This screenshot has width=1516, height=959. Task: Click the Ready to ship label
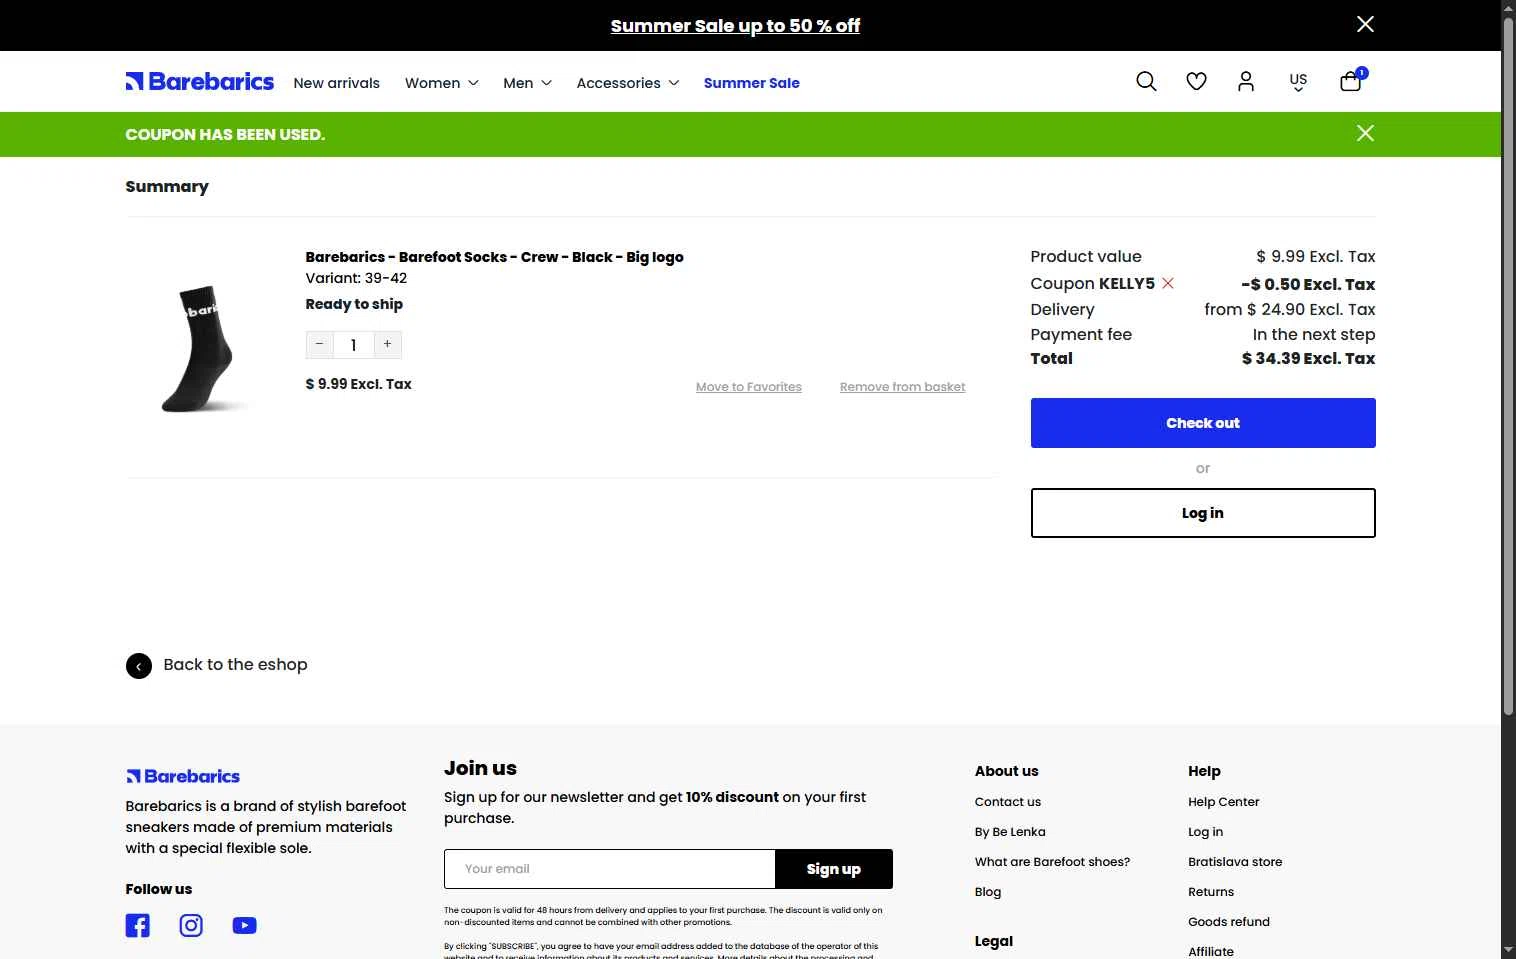point(354,304)
